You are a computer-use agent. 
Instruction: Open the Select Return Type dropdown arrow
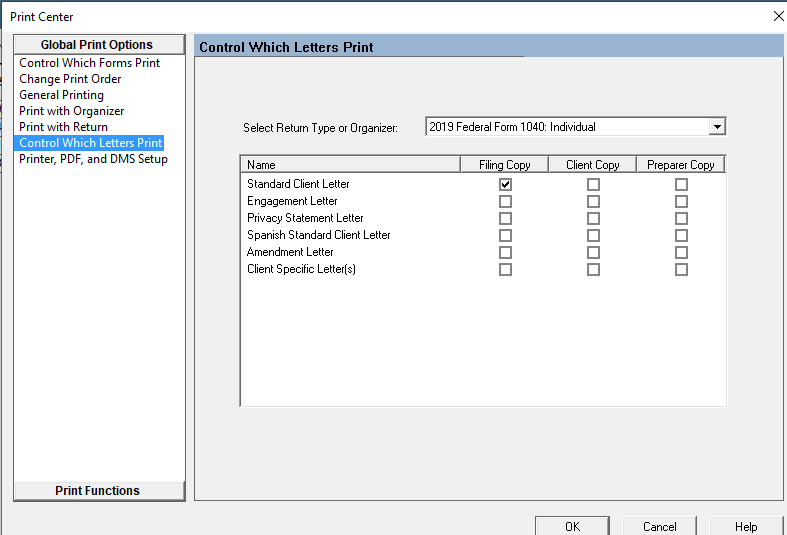[x=716, y=127]
